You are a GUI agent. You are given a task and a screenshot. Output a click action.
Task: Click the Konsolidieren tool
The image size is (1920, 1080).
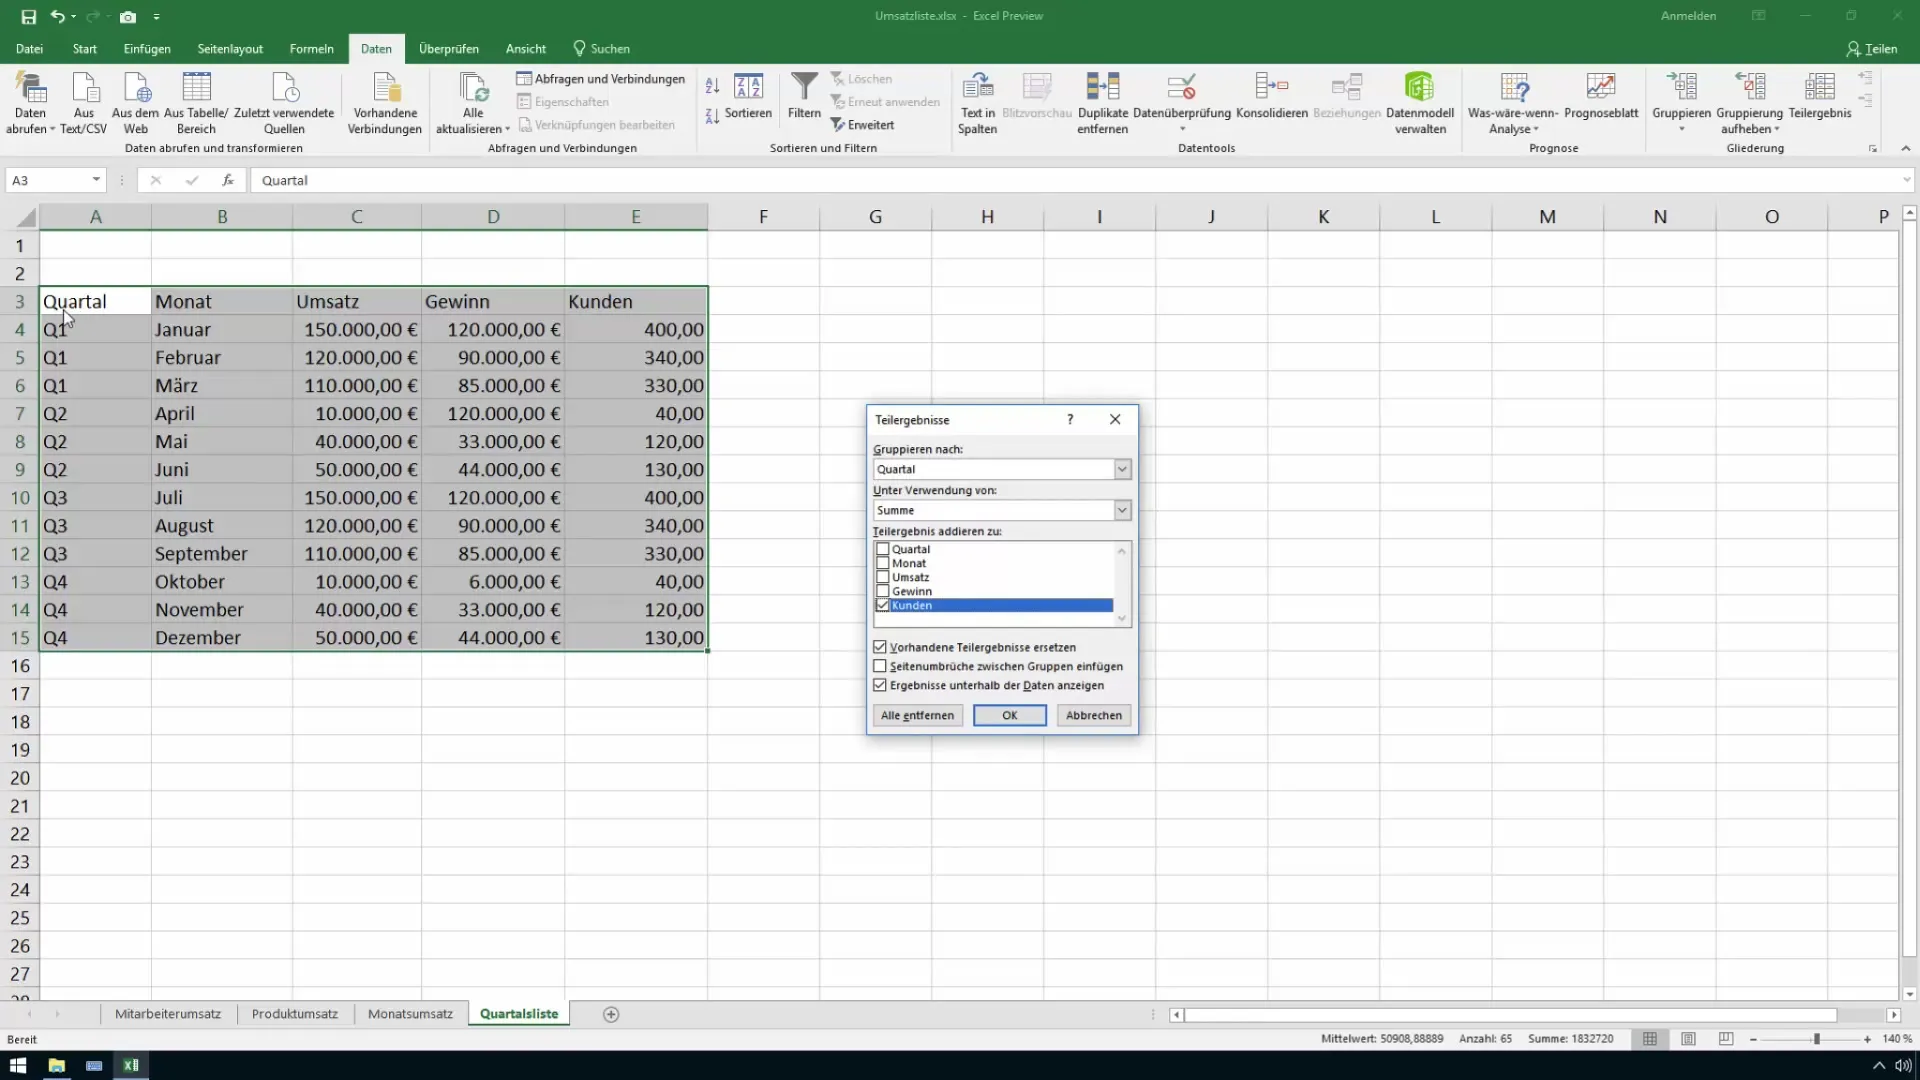[x=1272, y=97]
